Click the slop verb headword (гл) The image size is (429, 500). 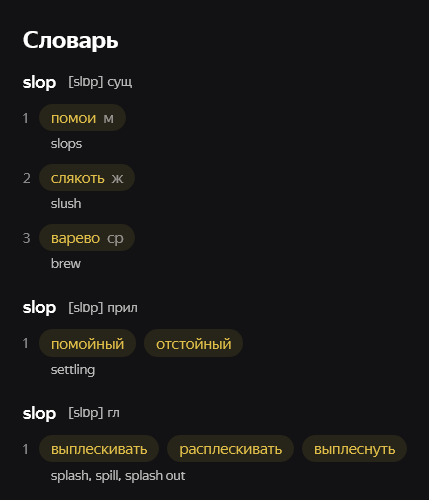pos(39,413)
